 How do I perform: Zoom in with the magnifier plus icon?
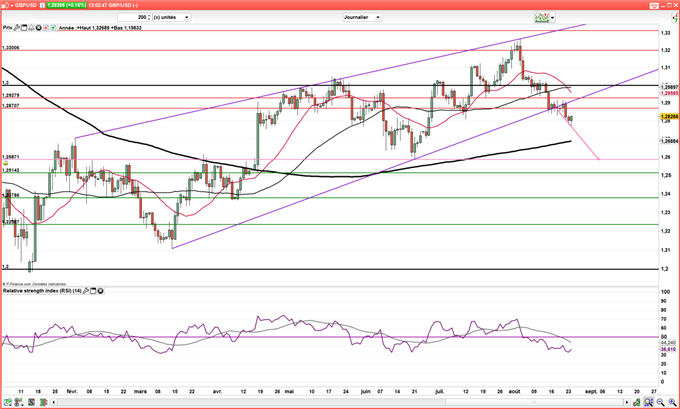point(672,402)
